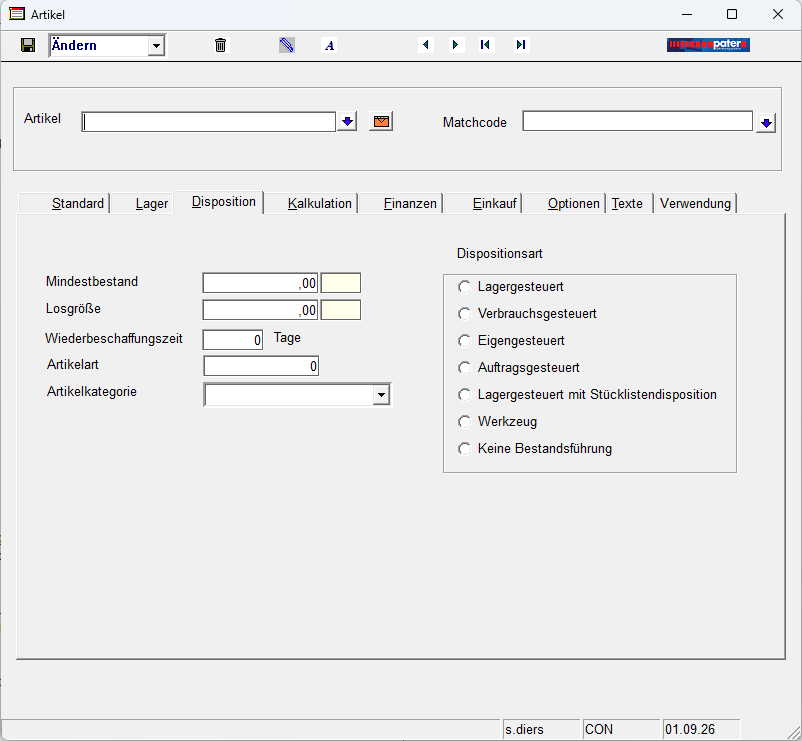This screenshot has height=741, width=802.
Task: Jump to last record icon
Action: (x=521, y=44)
